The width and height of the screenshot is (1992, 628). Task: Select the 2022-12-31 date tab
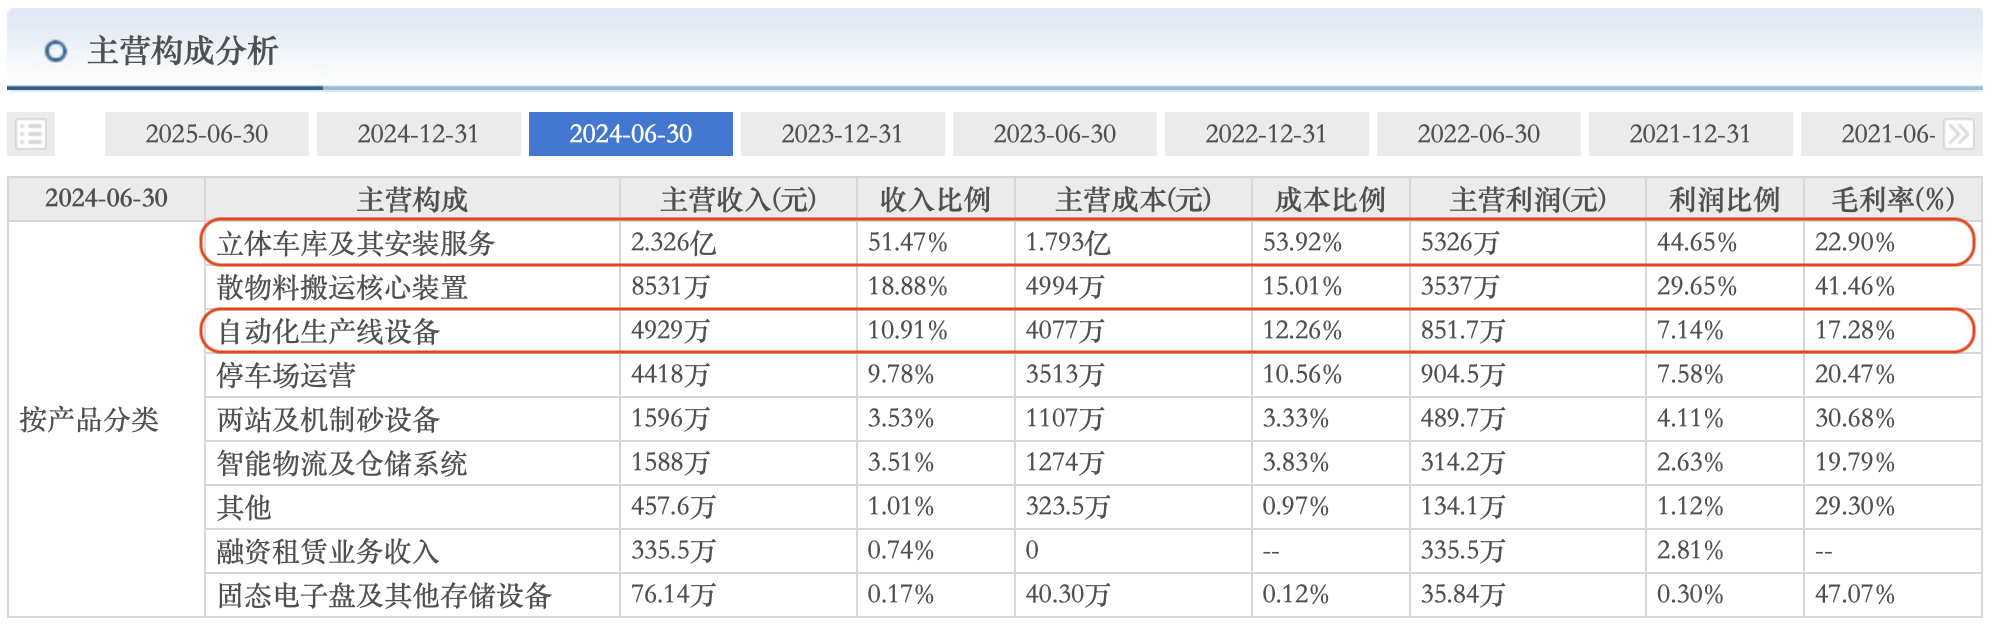[x=1266, y=134]
